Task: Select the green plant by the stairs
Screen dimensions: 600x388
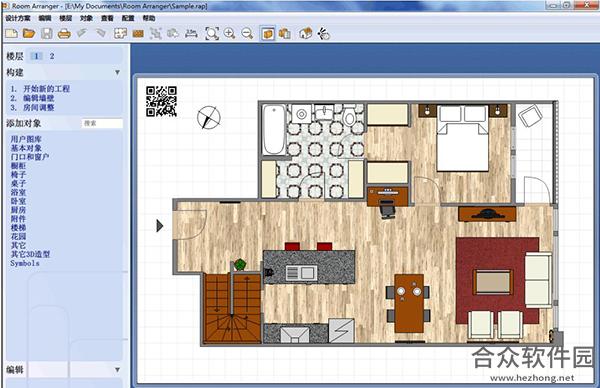Action: [240, 264]
